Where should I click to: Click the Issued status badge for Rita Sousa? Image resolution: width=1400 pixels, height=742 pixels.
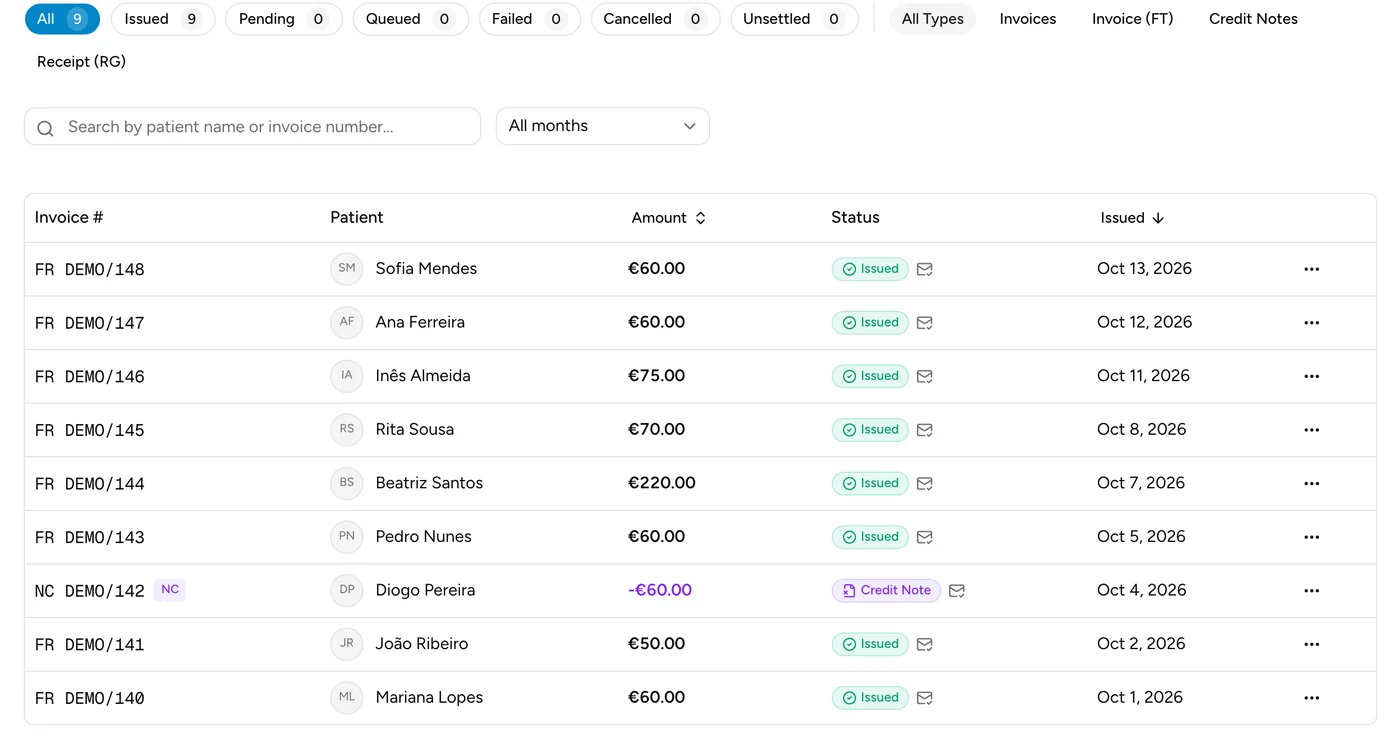click(870, 430)
